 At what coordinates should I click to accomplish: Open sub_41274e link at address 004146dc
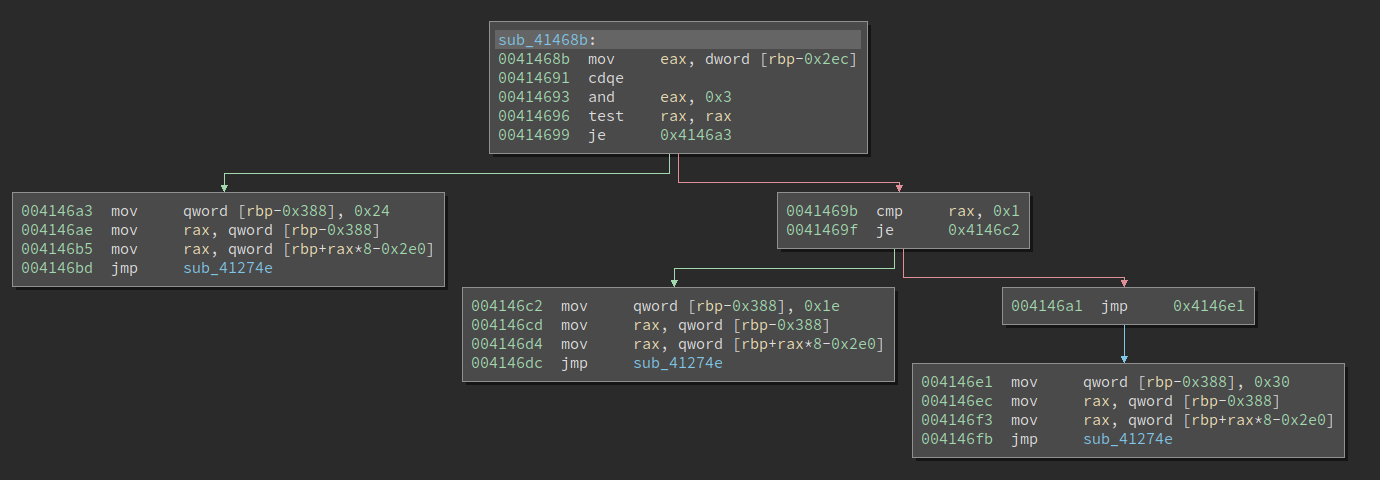point(678,363)
